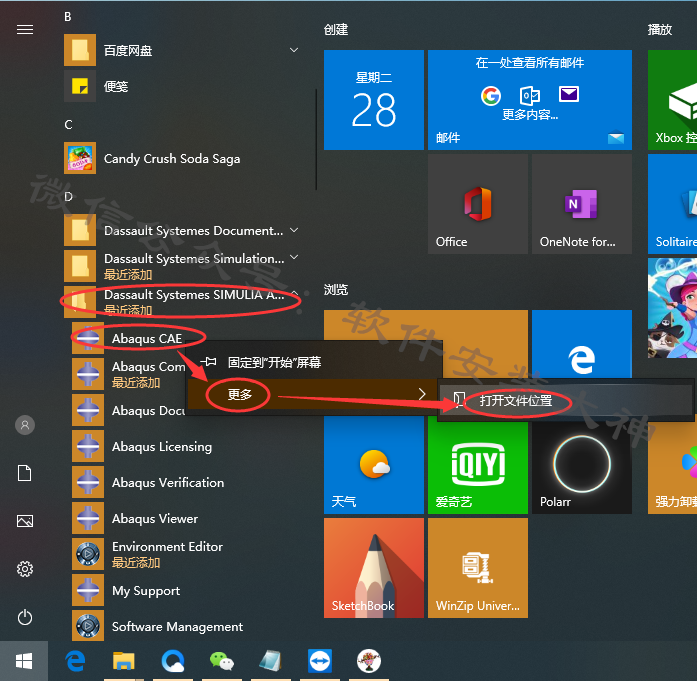Launch Microsoft Edge from the taskbar

click(x=76, y=661)
